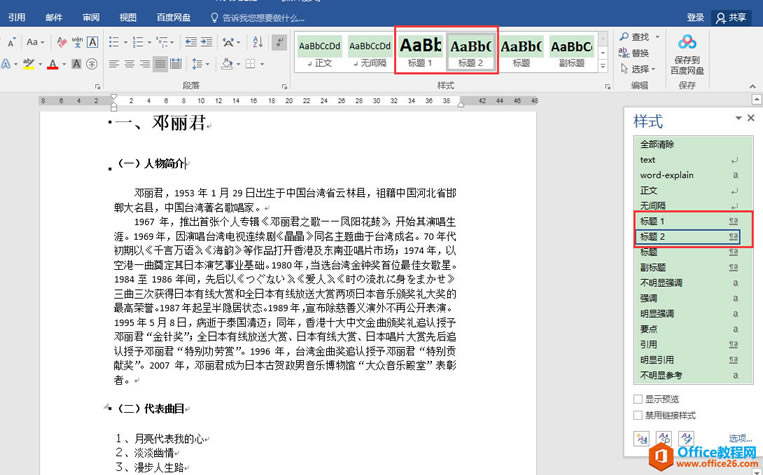Viewport: 763px width, 475px height.
Task: Open the 视图 ribbon tab
Action: click(128, 18)
